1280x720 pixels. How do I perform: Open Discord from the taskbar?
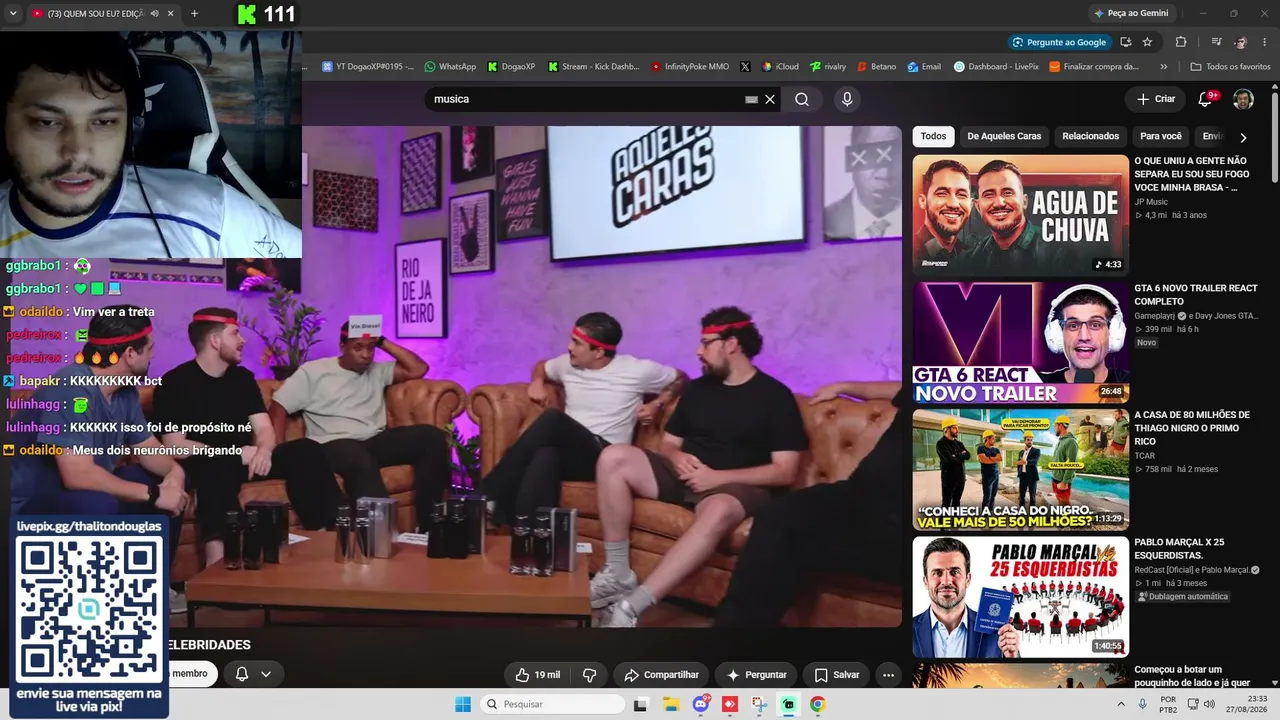click(701, 704)
